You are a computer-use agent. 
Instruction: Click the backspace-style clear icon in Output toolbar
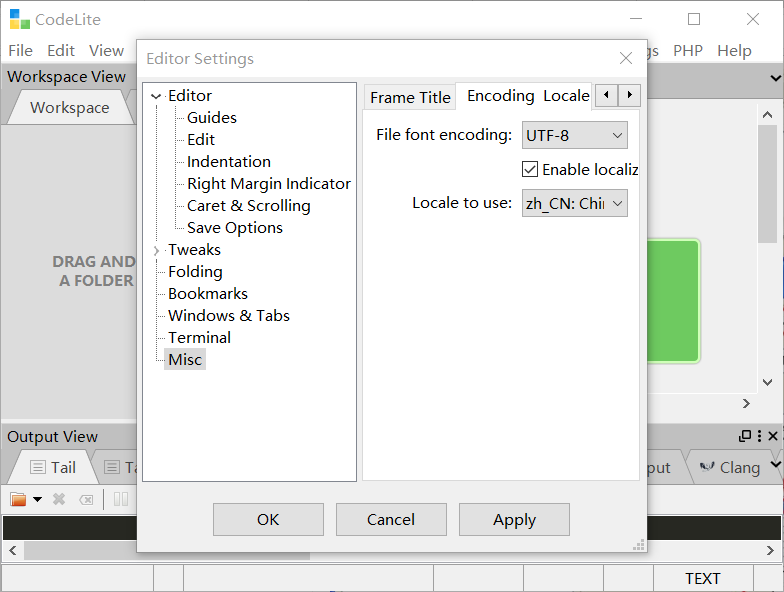(x=86, y=500)
